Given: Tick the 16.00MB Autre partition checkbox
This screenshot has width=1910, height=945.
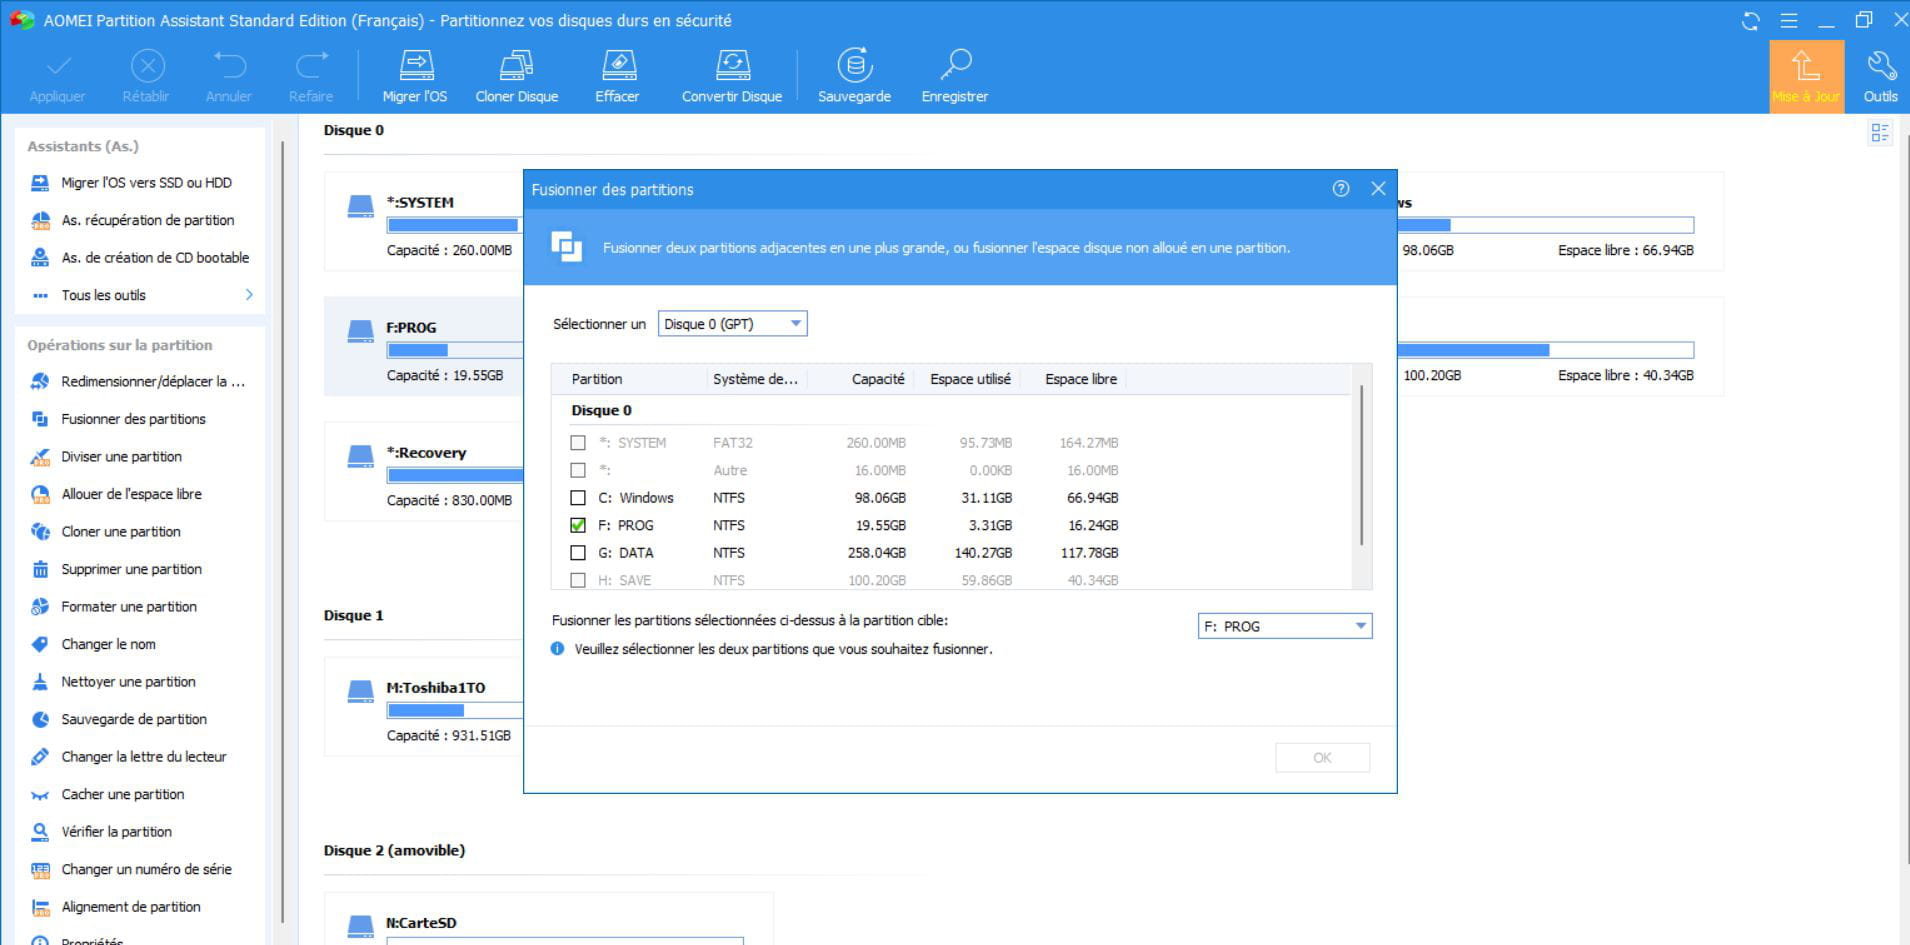Looking at the screenshot, I should tap(578, 470).
